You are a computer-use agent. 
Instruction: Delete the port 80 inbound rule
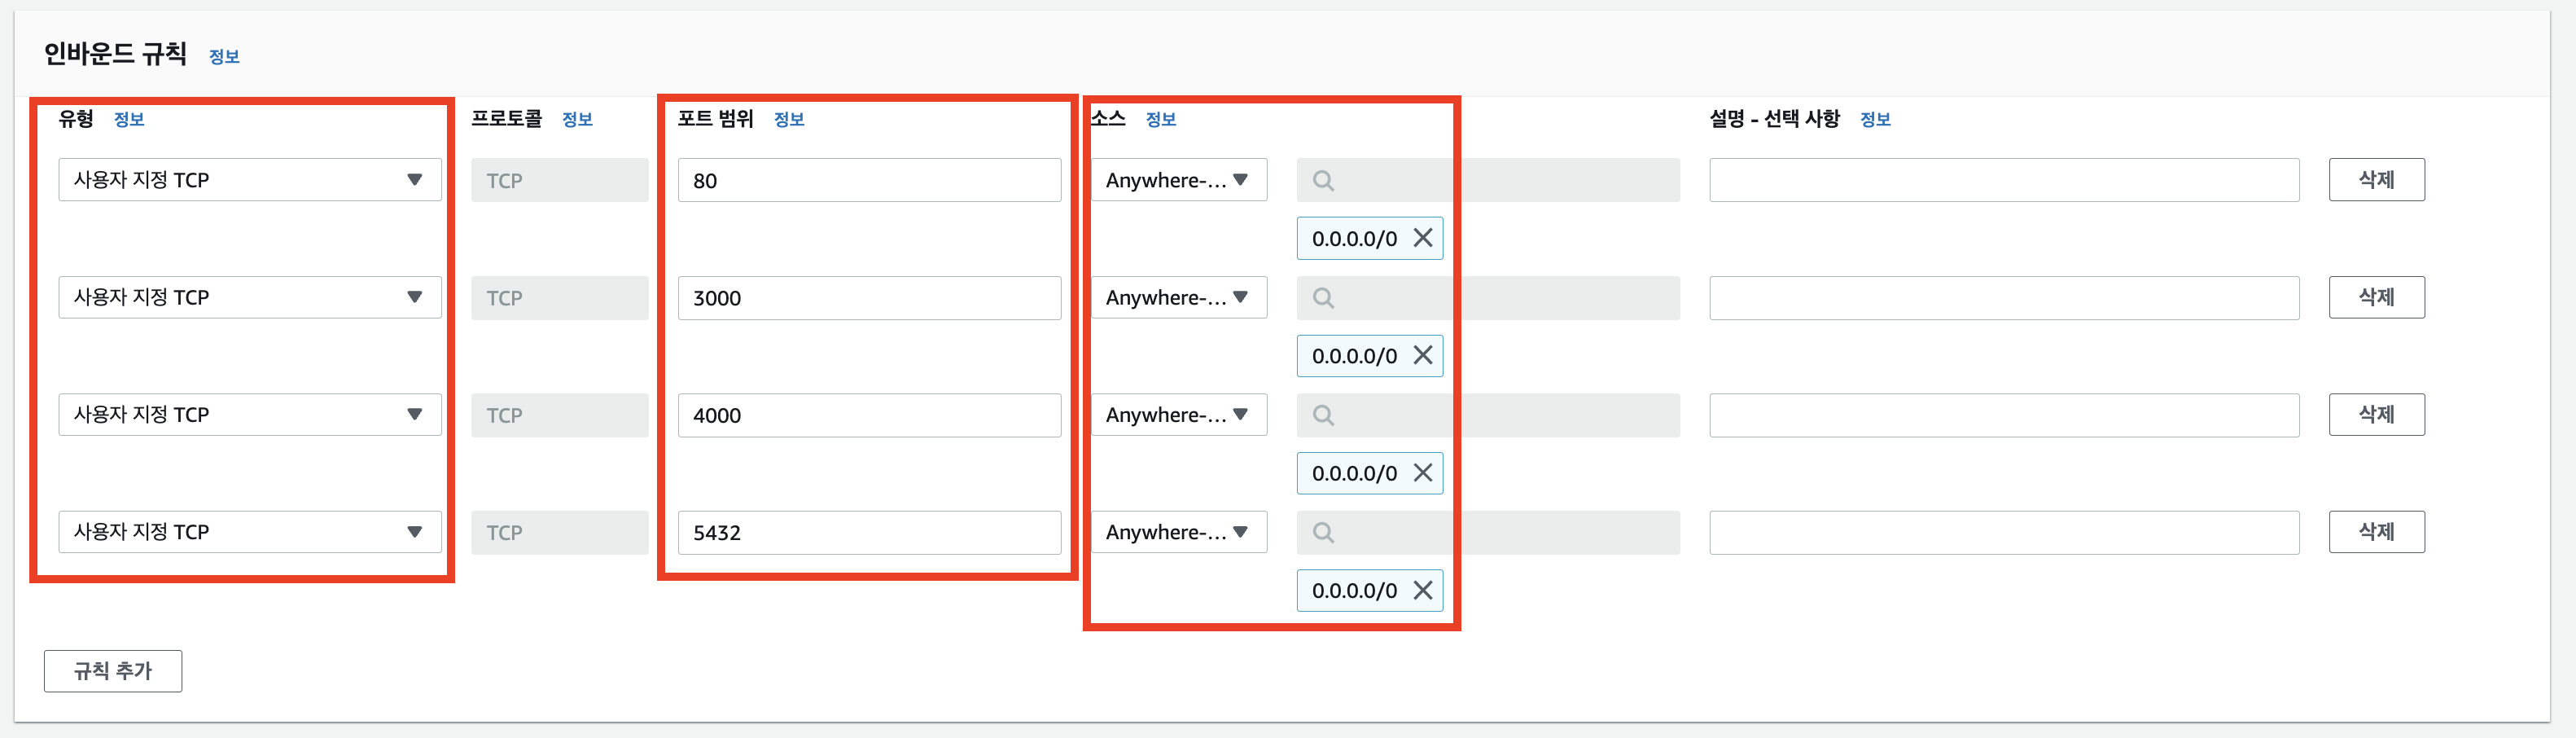[x=2376, y=180]
